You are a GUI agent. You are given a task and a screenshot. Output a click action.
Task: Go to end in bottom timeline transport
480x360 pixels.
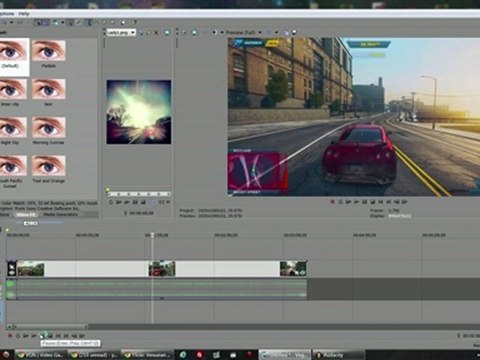pyautogui.click(x=66, y=336)
